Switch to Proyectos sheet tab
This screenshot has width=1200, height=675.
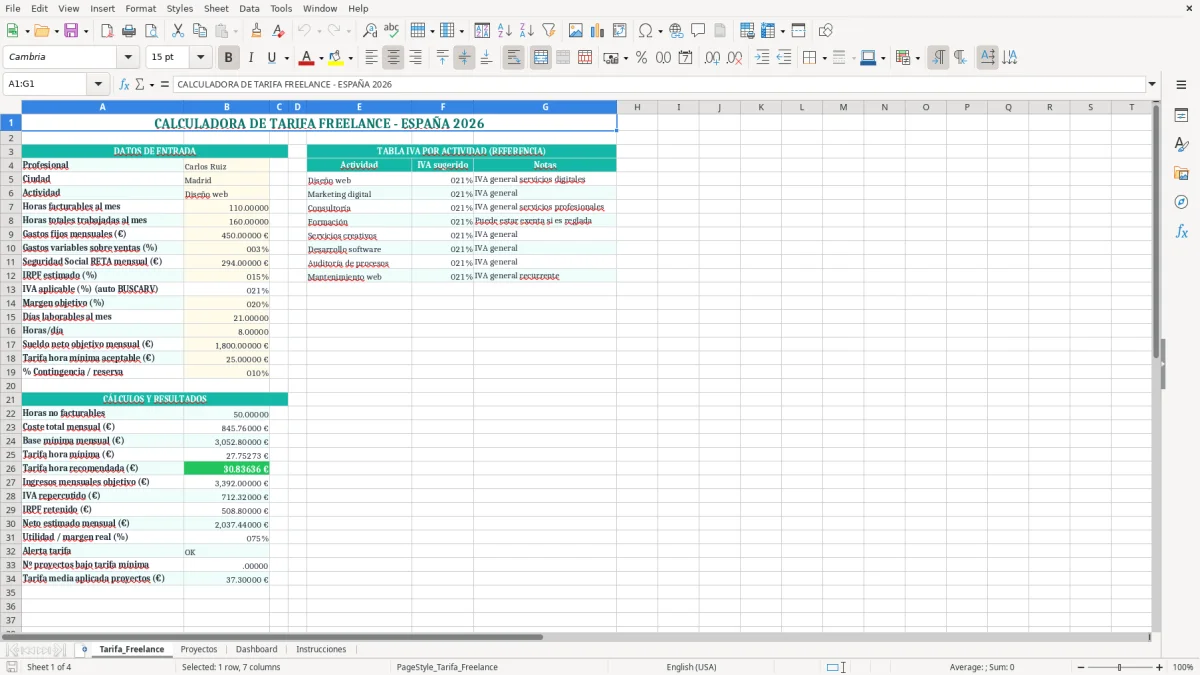coord(199,649)
